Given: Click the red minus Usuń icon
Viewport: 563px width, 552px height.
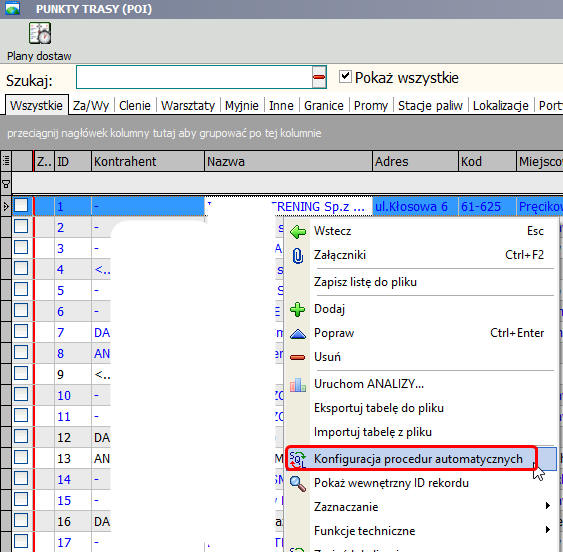Looking at the screenshot, I should 298,357.
